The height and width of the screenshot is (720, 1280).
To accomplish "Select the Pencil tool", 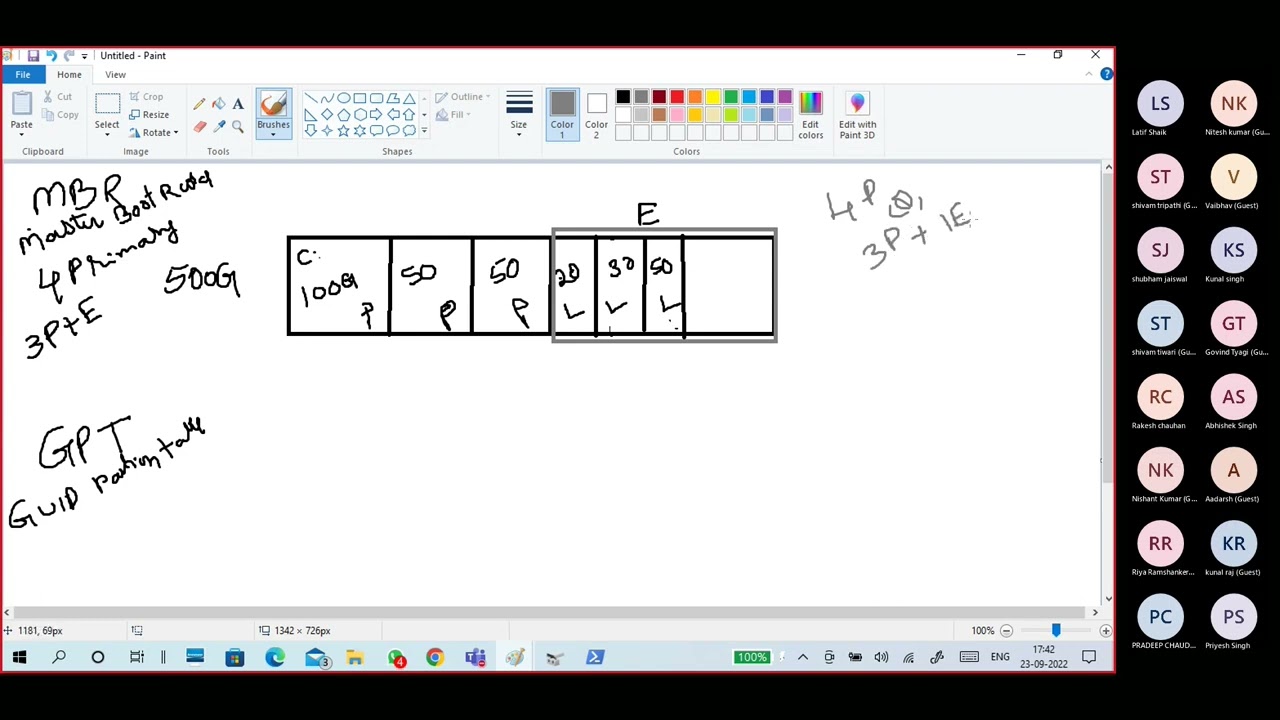I will [199, 104].
